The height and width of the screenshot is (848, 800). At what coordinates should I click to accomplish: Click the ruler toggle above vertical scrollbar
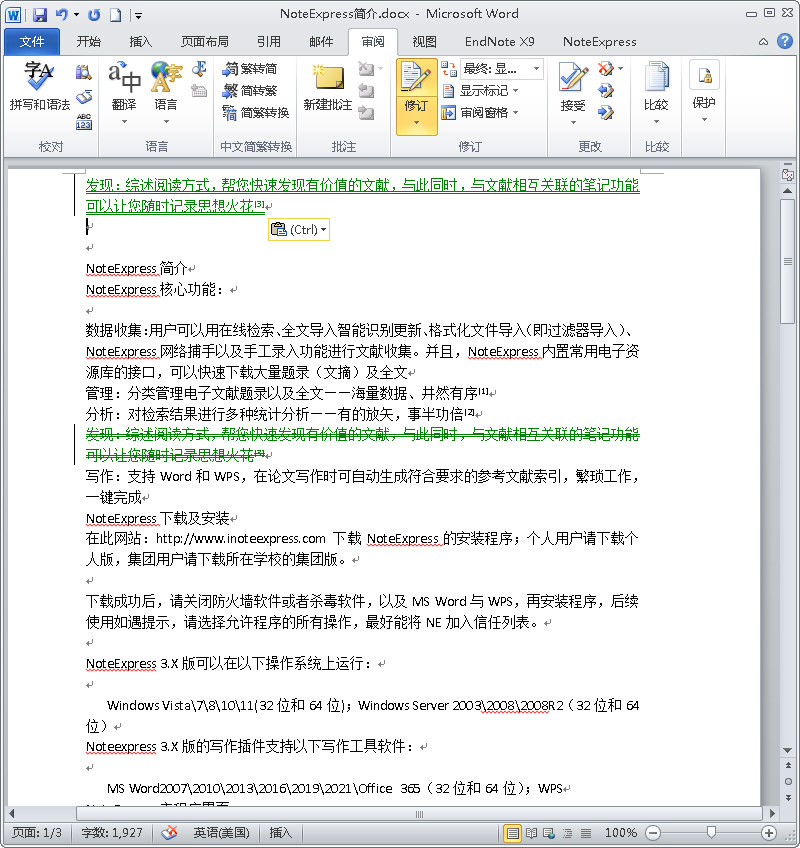pos(788,175)
